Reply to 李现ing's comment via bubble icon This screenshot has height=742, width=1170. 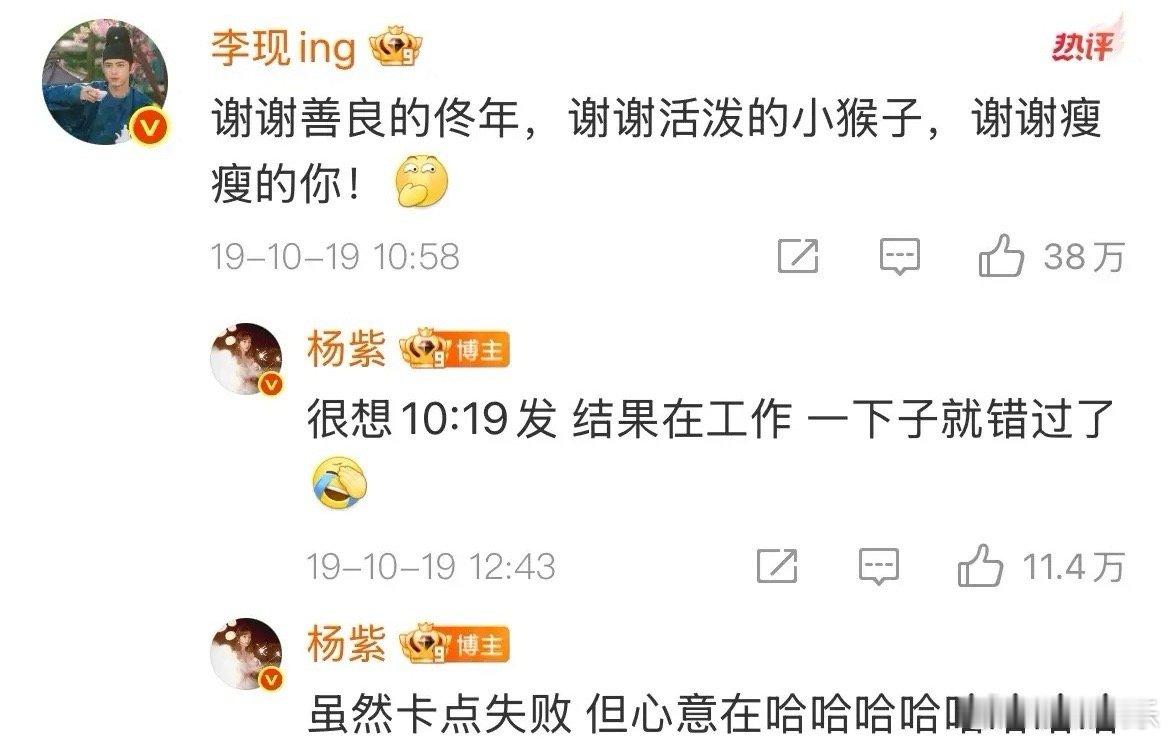899,256
